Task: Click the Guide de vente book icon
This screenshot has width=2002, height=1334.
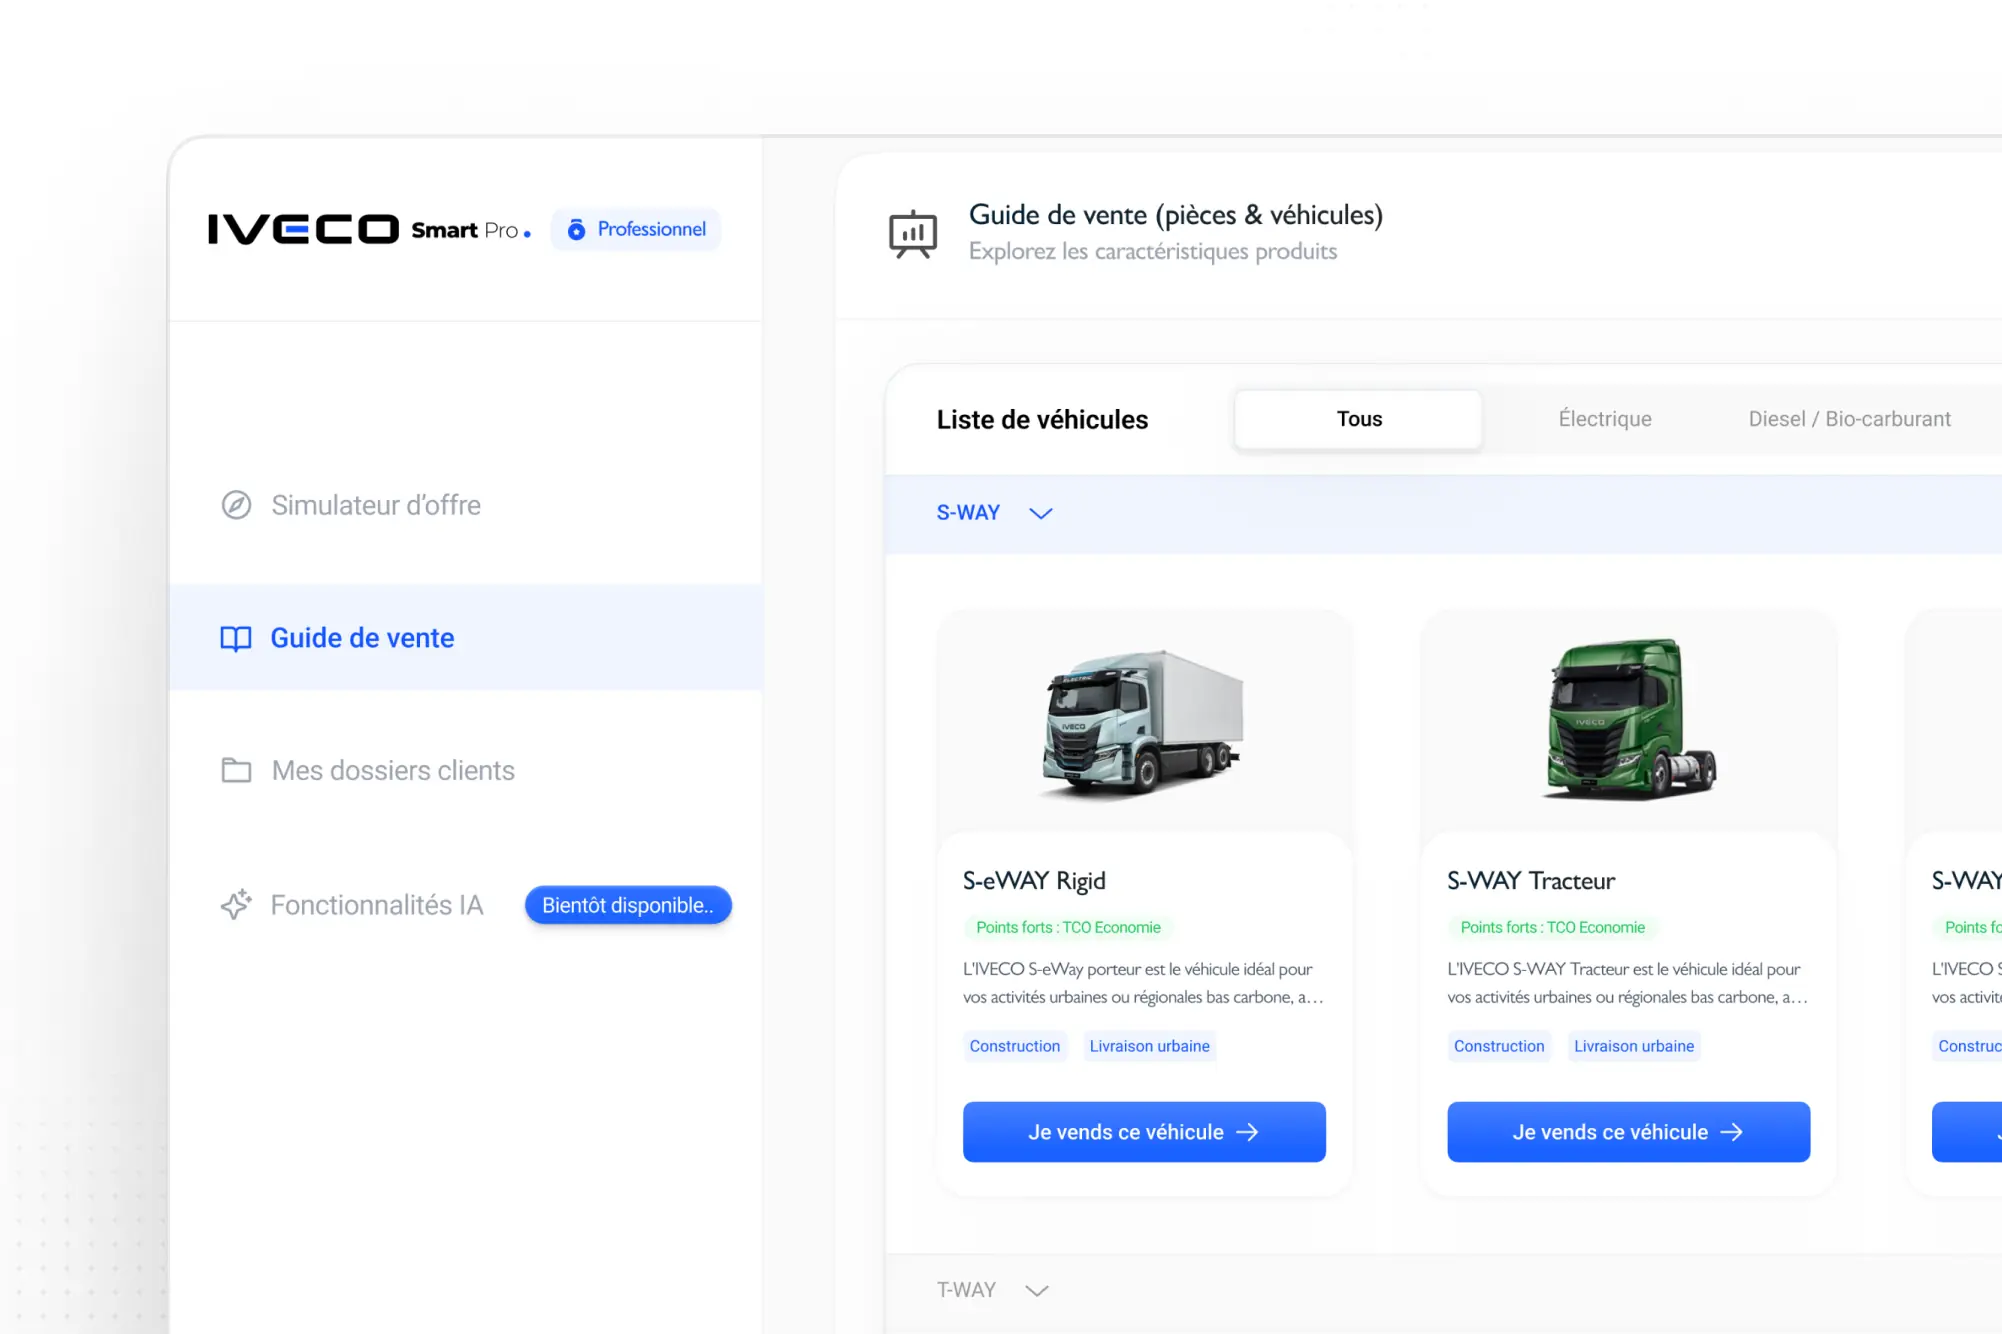Action: (x=236, y=638)
